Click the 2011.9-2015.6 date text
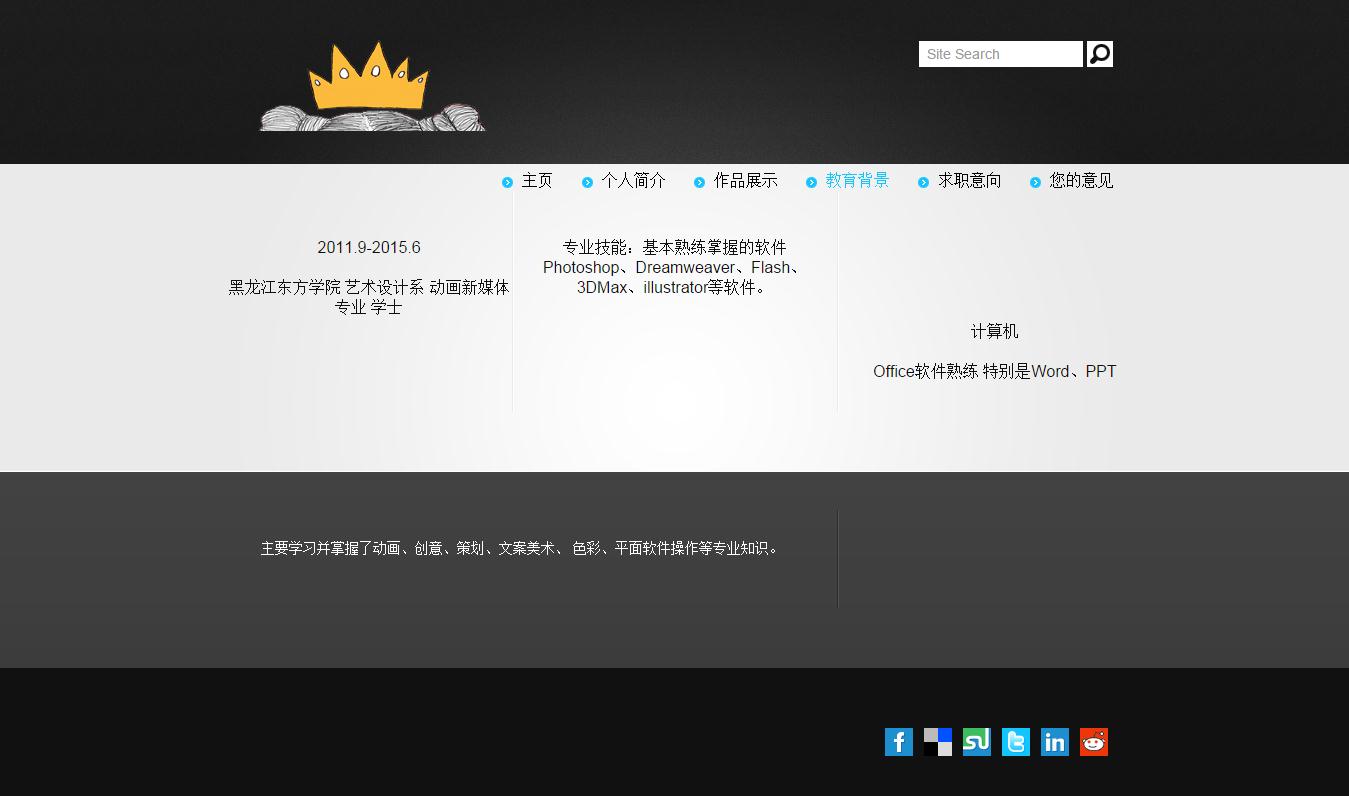Screen dimensions: 1349x796 pyautogui.click(x=369, y=248)
